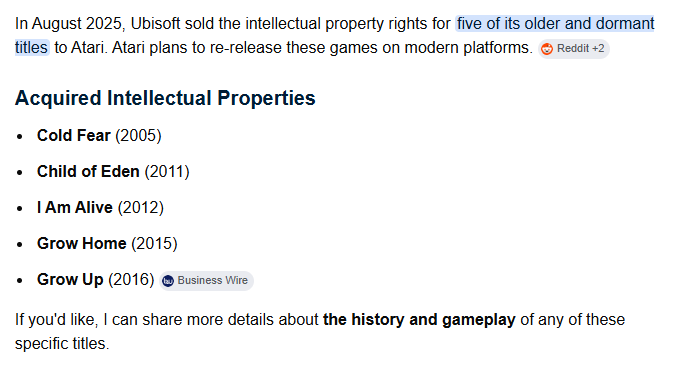
Task: Click the 'Grow Up' list item
Action: 96,280
